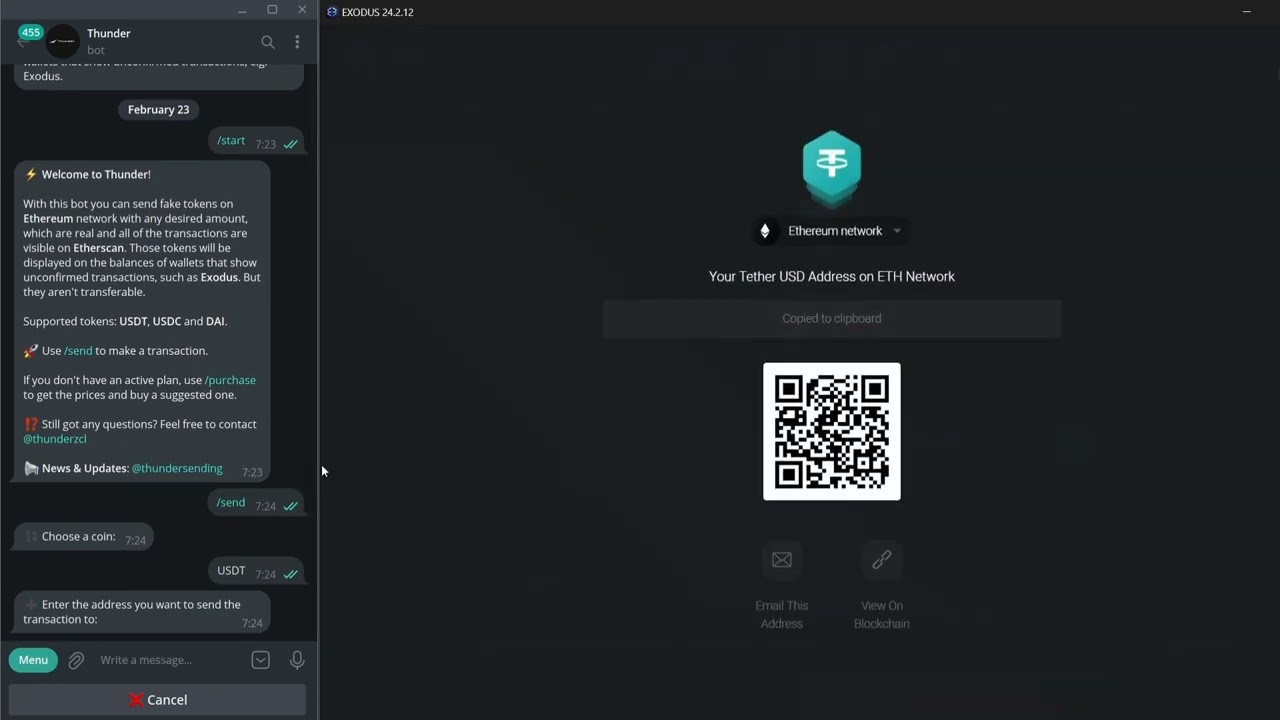Open the three-dot chat options menu
This screenshot has height=720, width=1280.
(x=297, y=42)
